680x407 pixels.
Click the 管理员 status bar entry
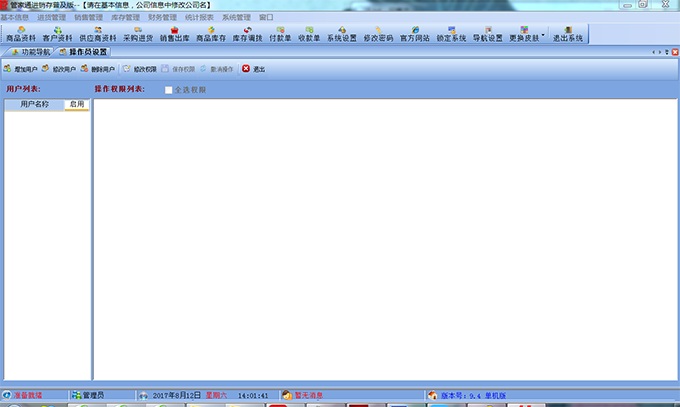tap(93, 395)
